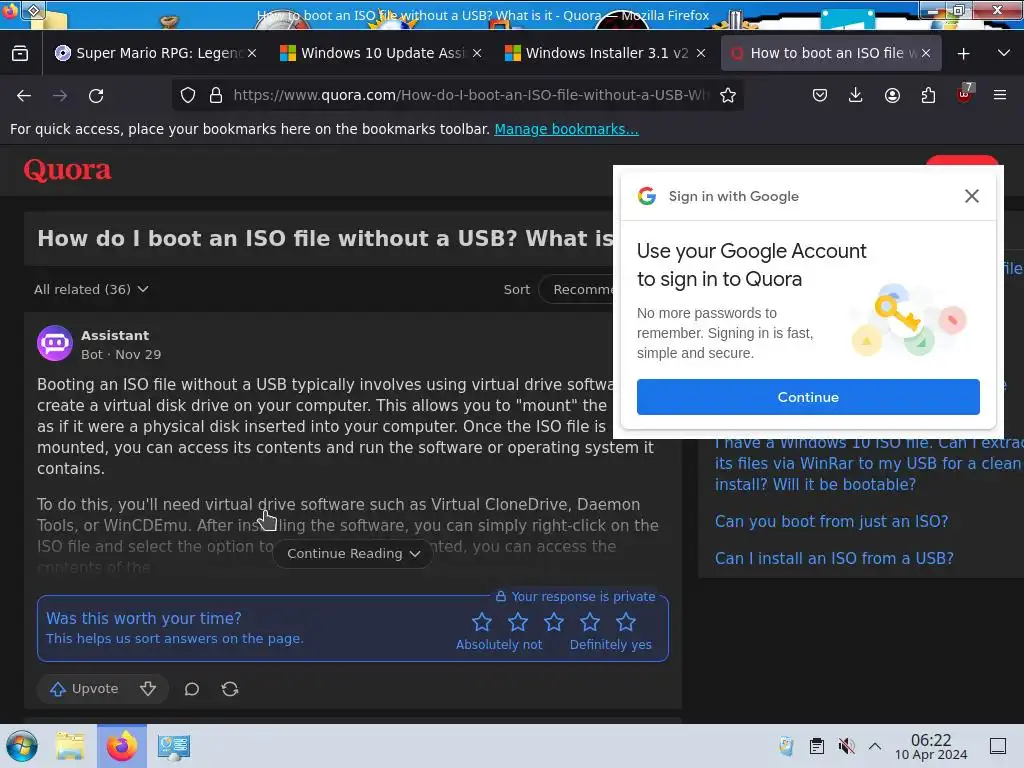Screen dimensions: 1024x768
Task: Continue with Google Account sign in
Action: pyautogui.click(x=808, y=397)
